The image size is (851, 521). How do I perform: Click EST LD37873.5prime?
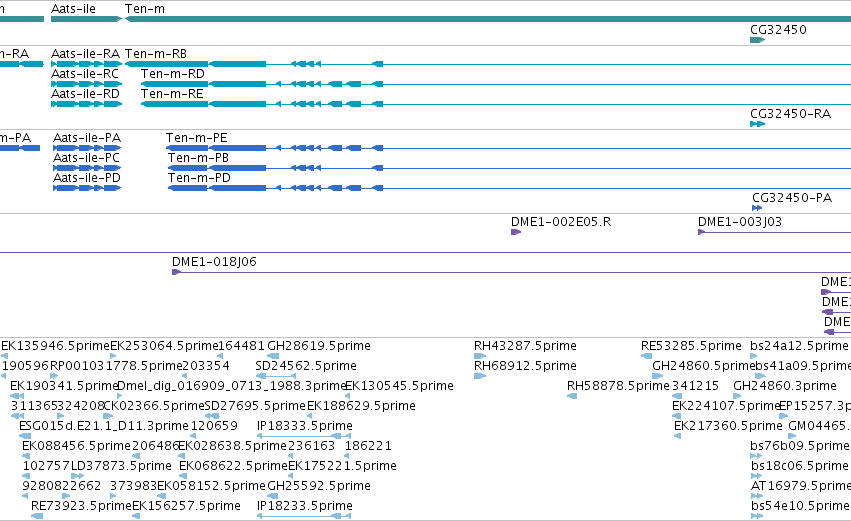click(121, 467)
